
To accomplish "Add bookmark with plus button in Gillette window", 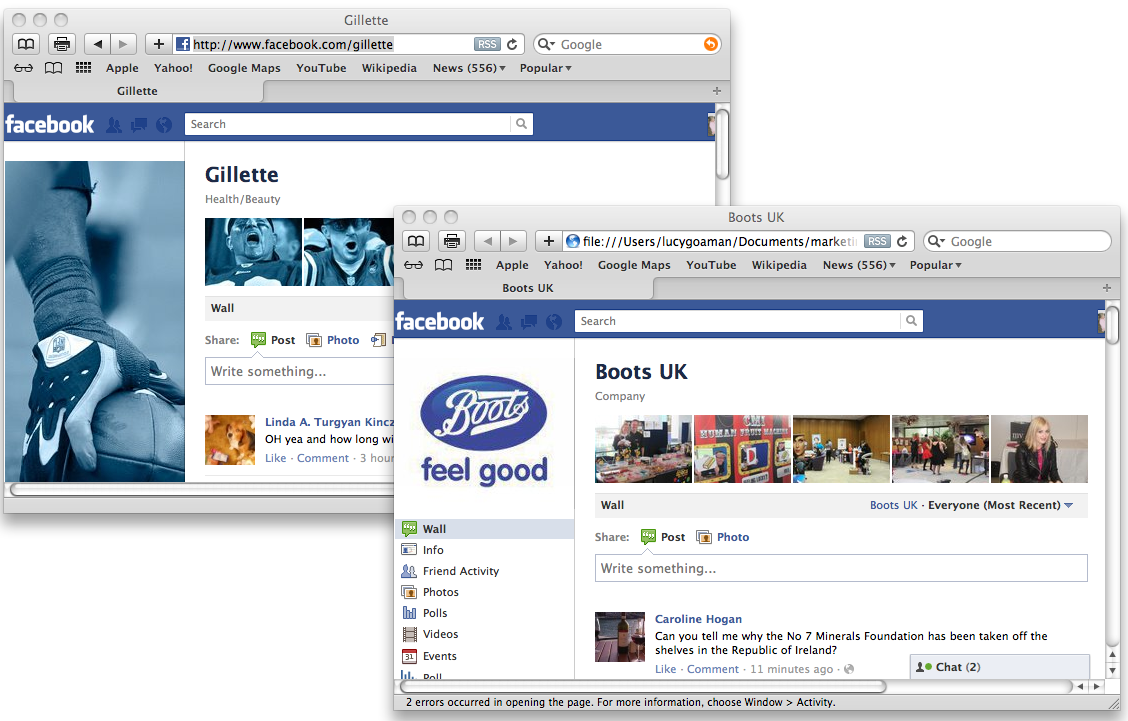I will (x=159, y=44).
